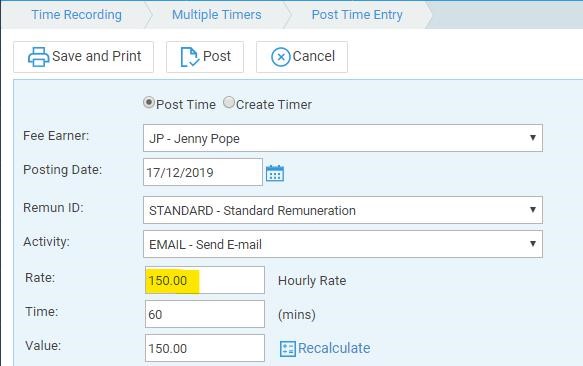Click the printer icon on Save and Print

(x=38, y=57)
